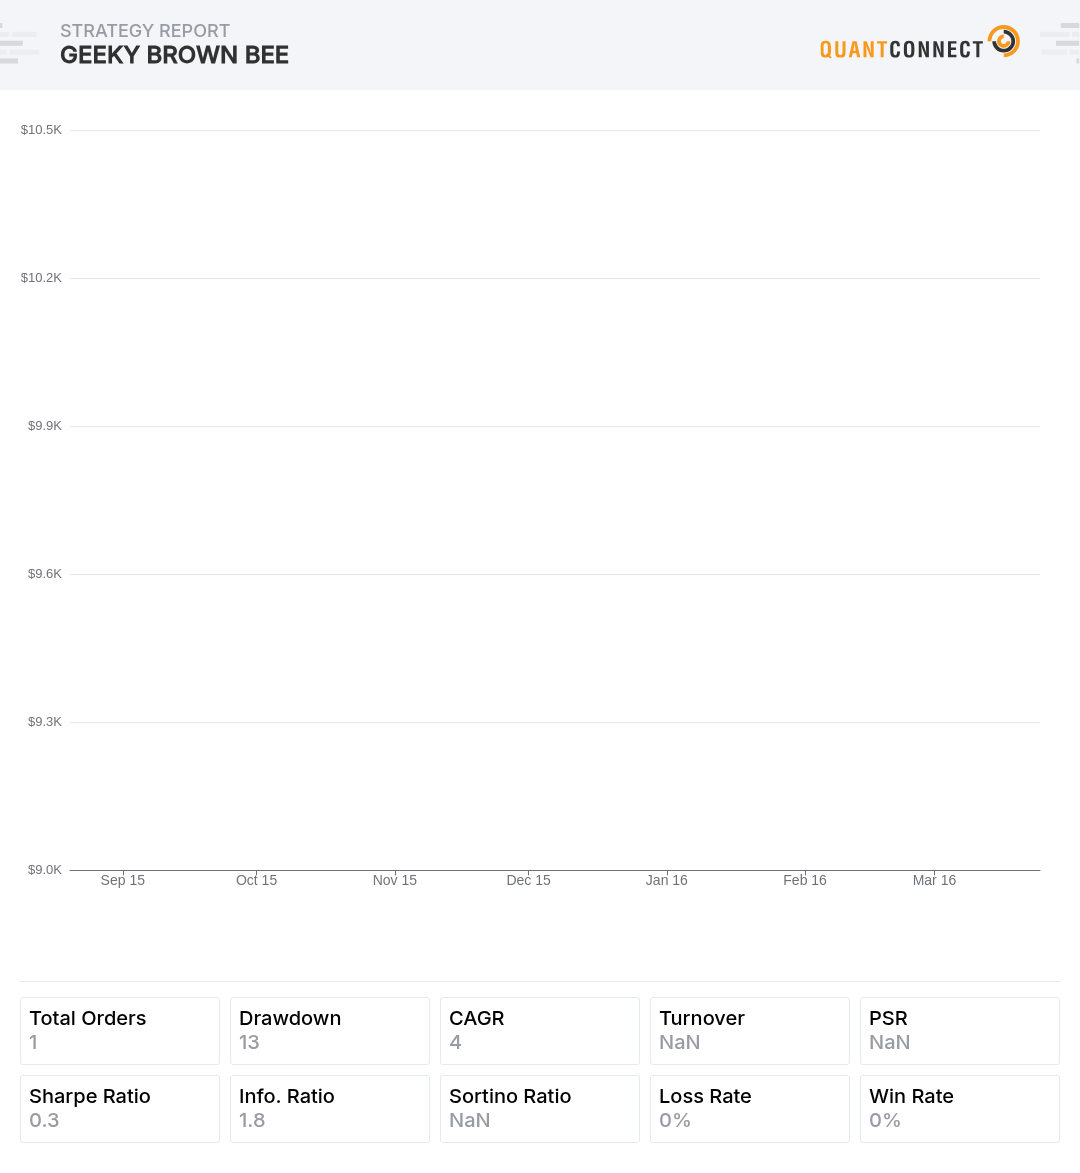Select the Sharpe Ratio card
The width and height of the screenshot is (1080, 1173).
click(x=120, y=1109)
